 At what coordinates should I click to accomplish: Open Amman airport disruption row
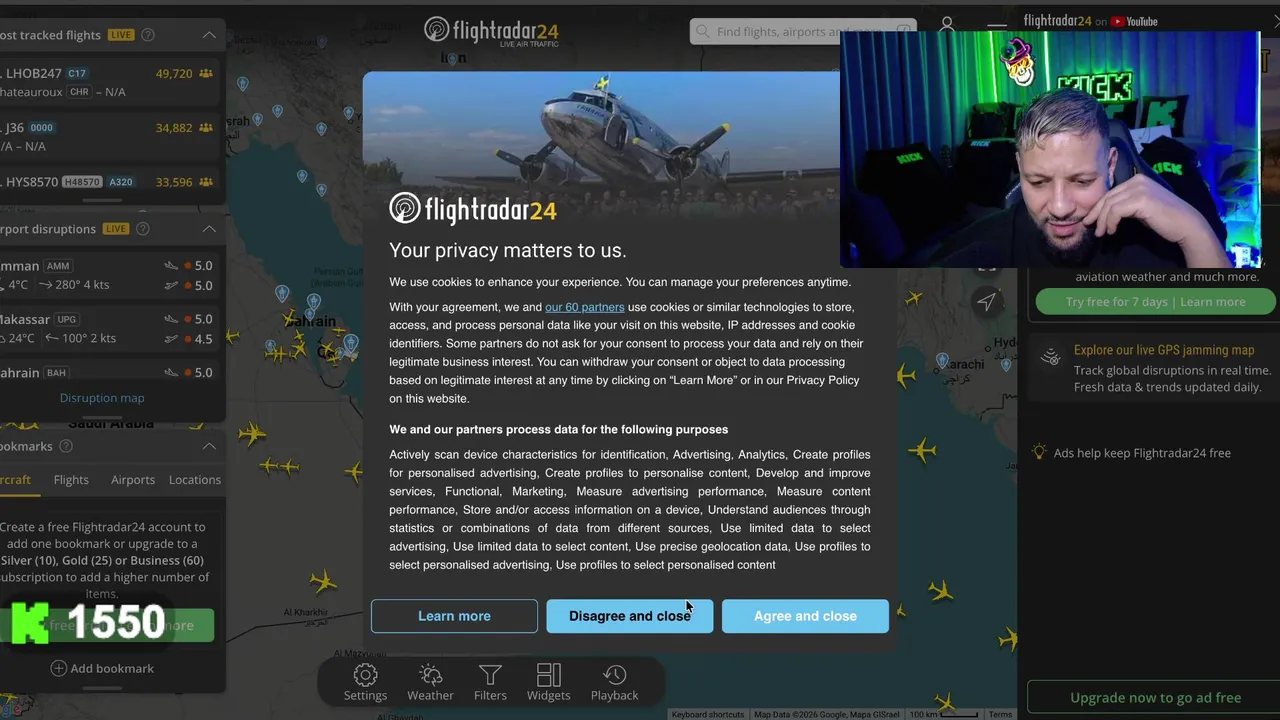(110, 275)
